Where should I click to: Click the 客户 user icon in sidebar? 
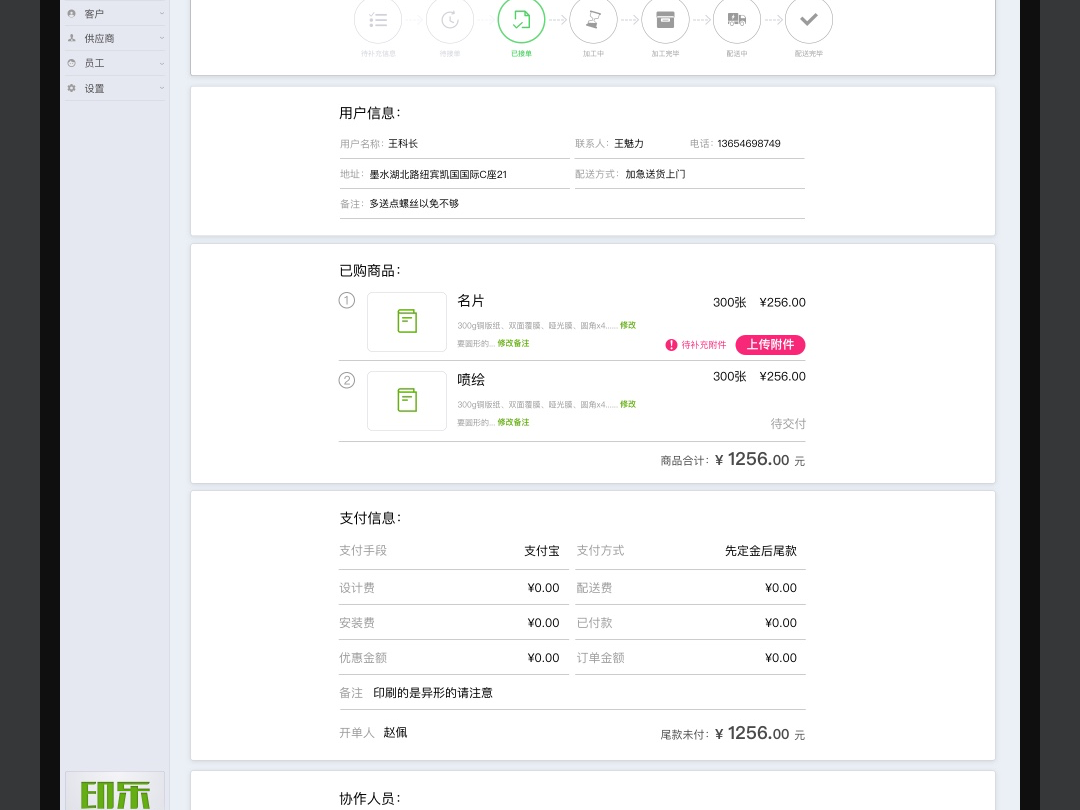coord(71,13)
